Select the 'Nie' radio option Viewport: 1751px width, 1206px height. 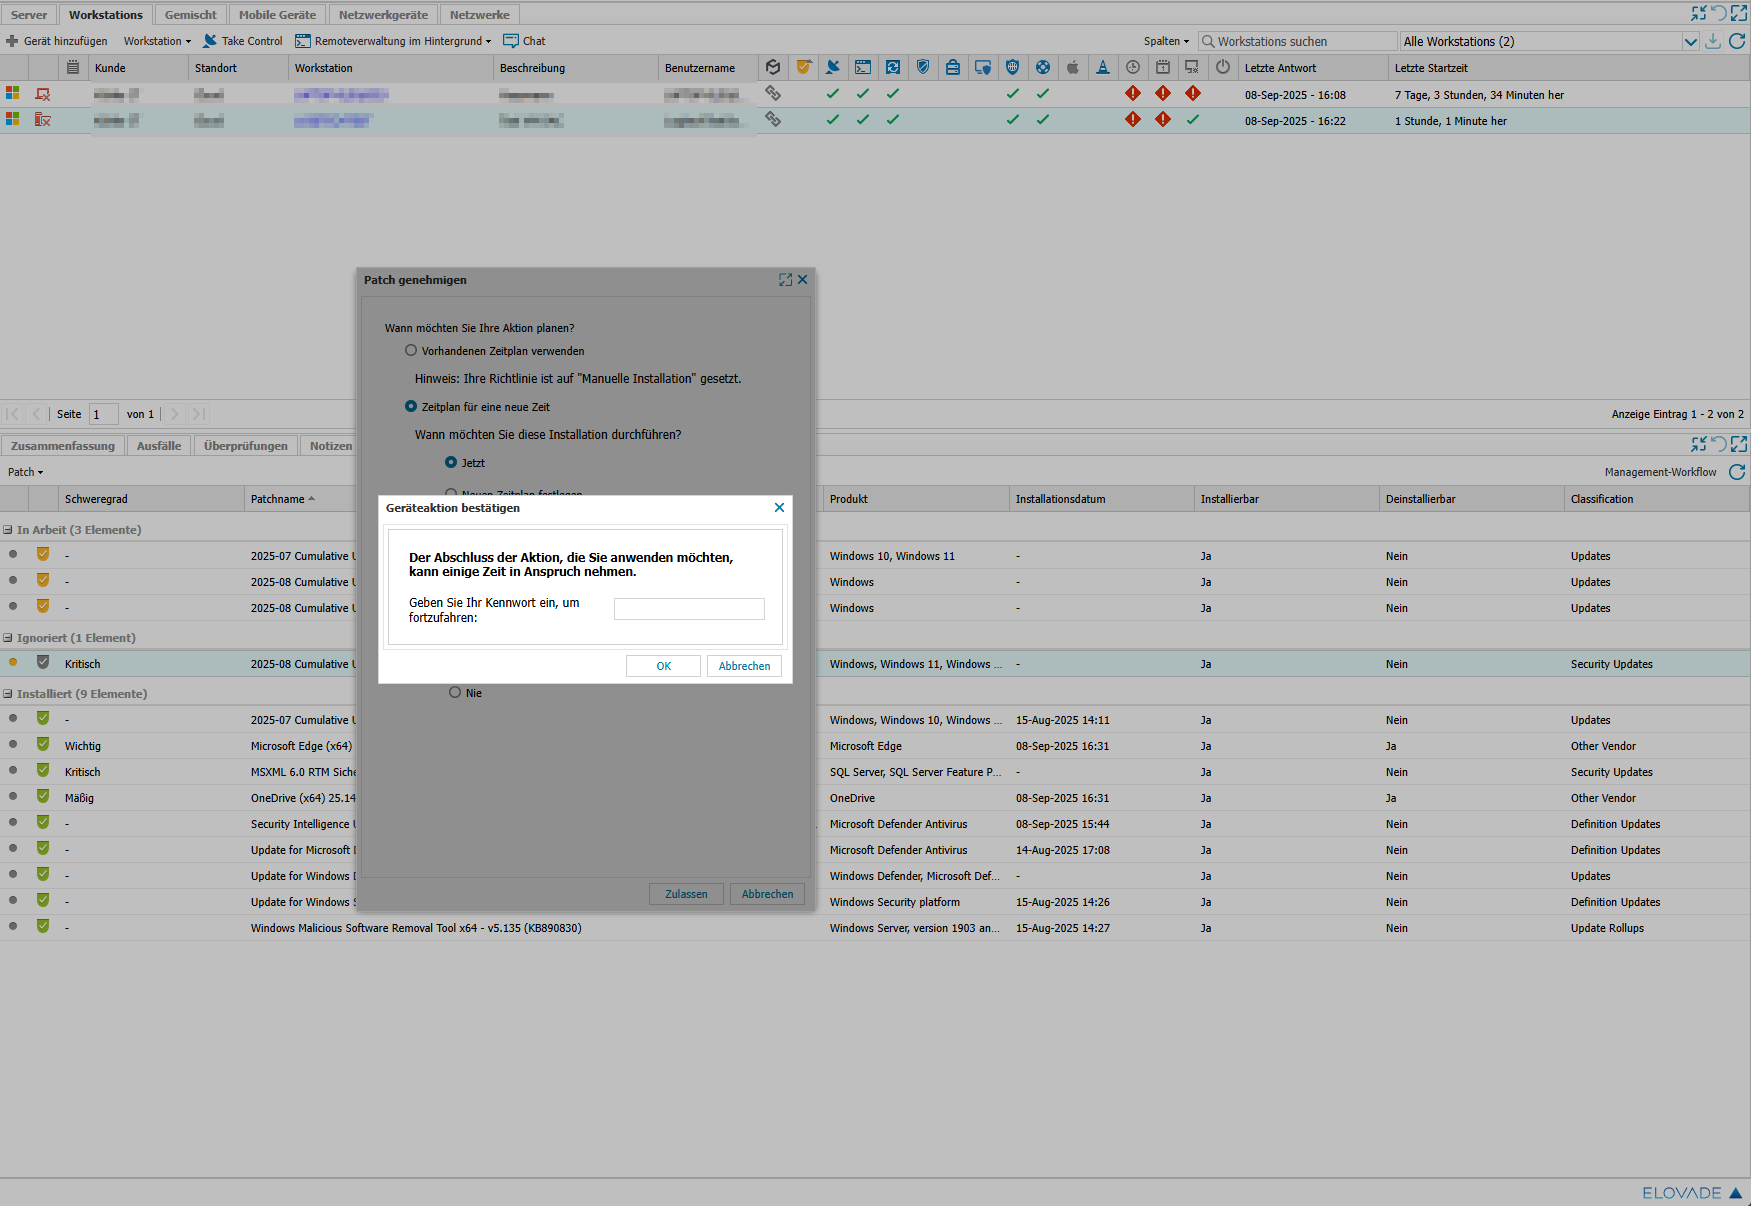point(455,692)
